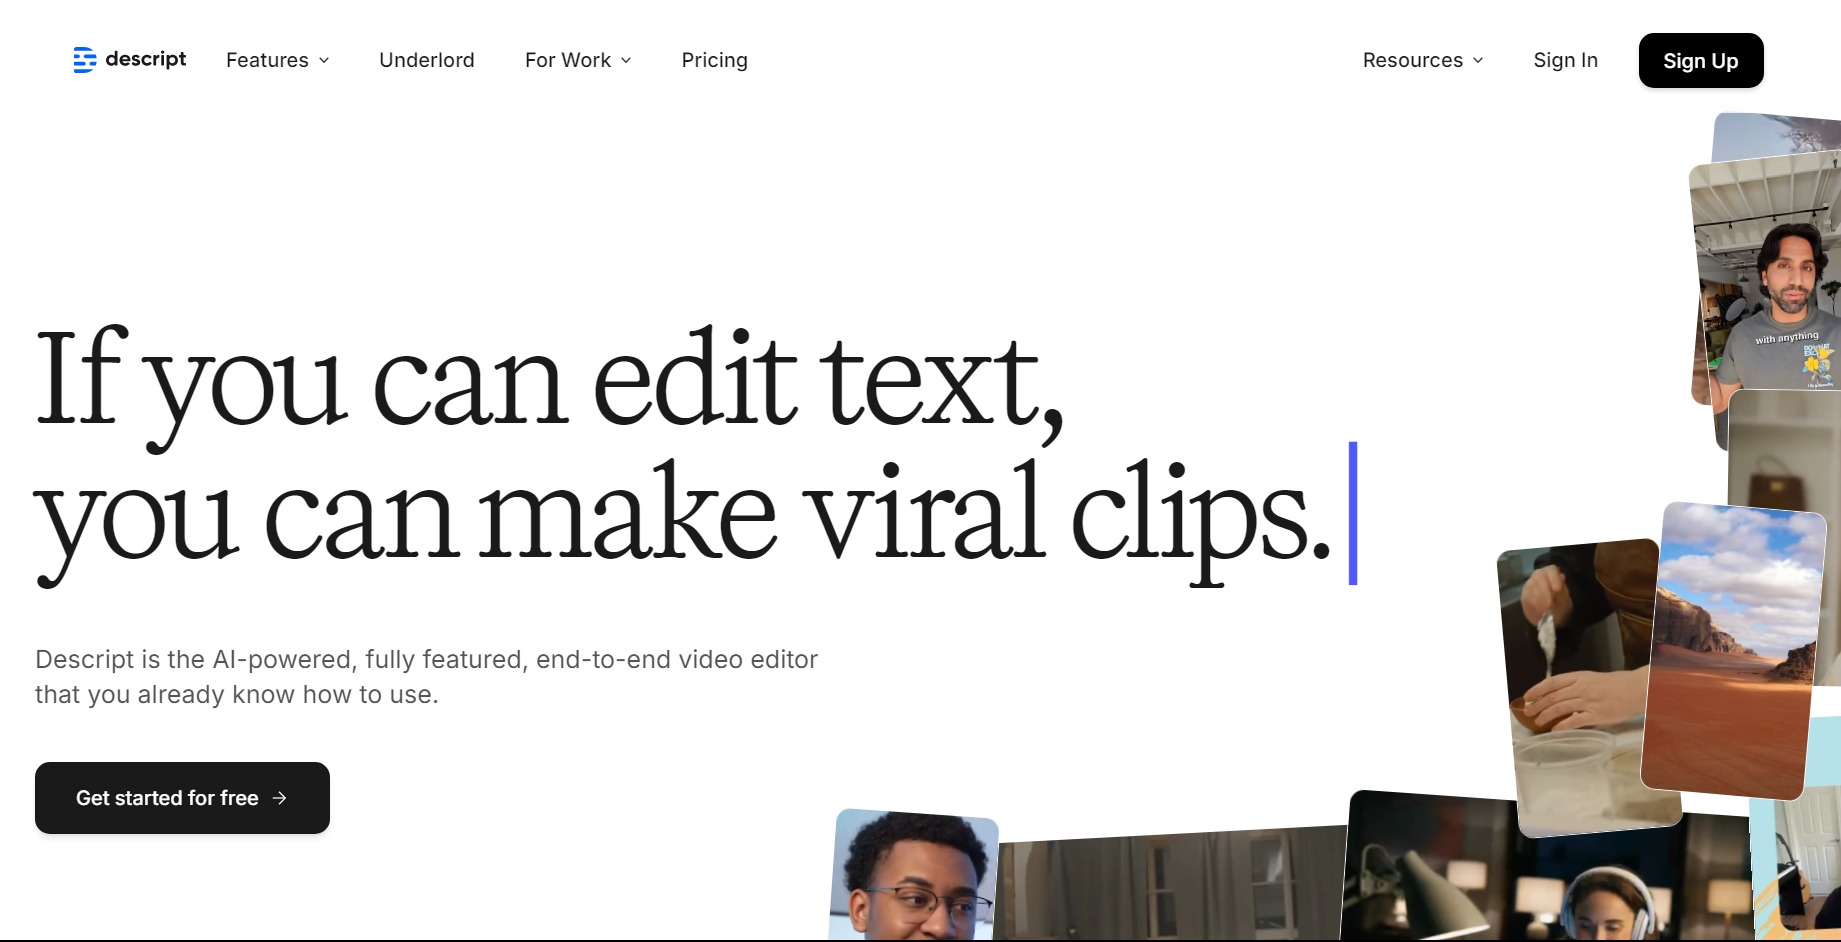1841x942 pixels.
Task: Click the descript wordmark text
Action: pyautogui.click(x=146, y=59)
